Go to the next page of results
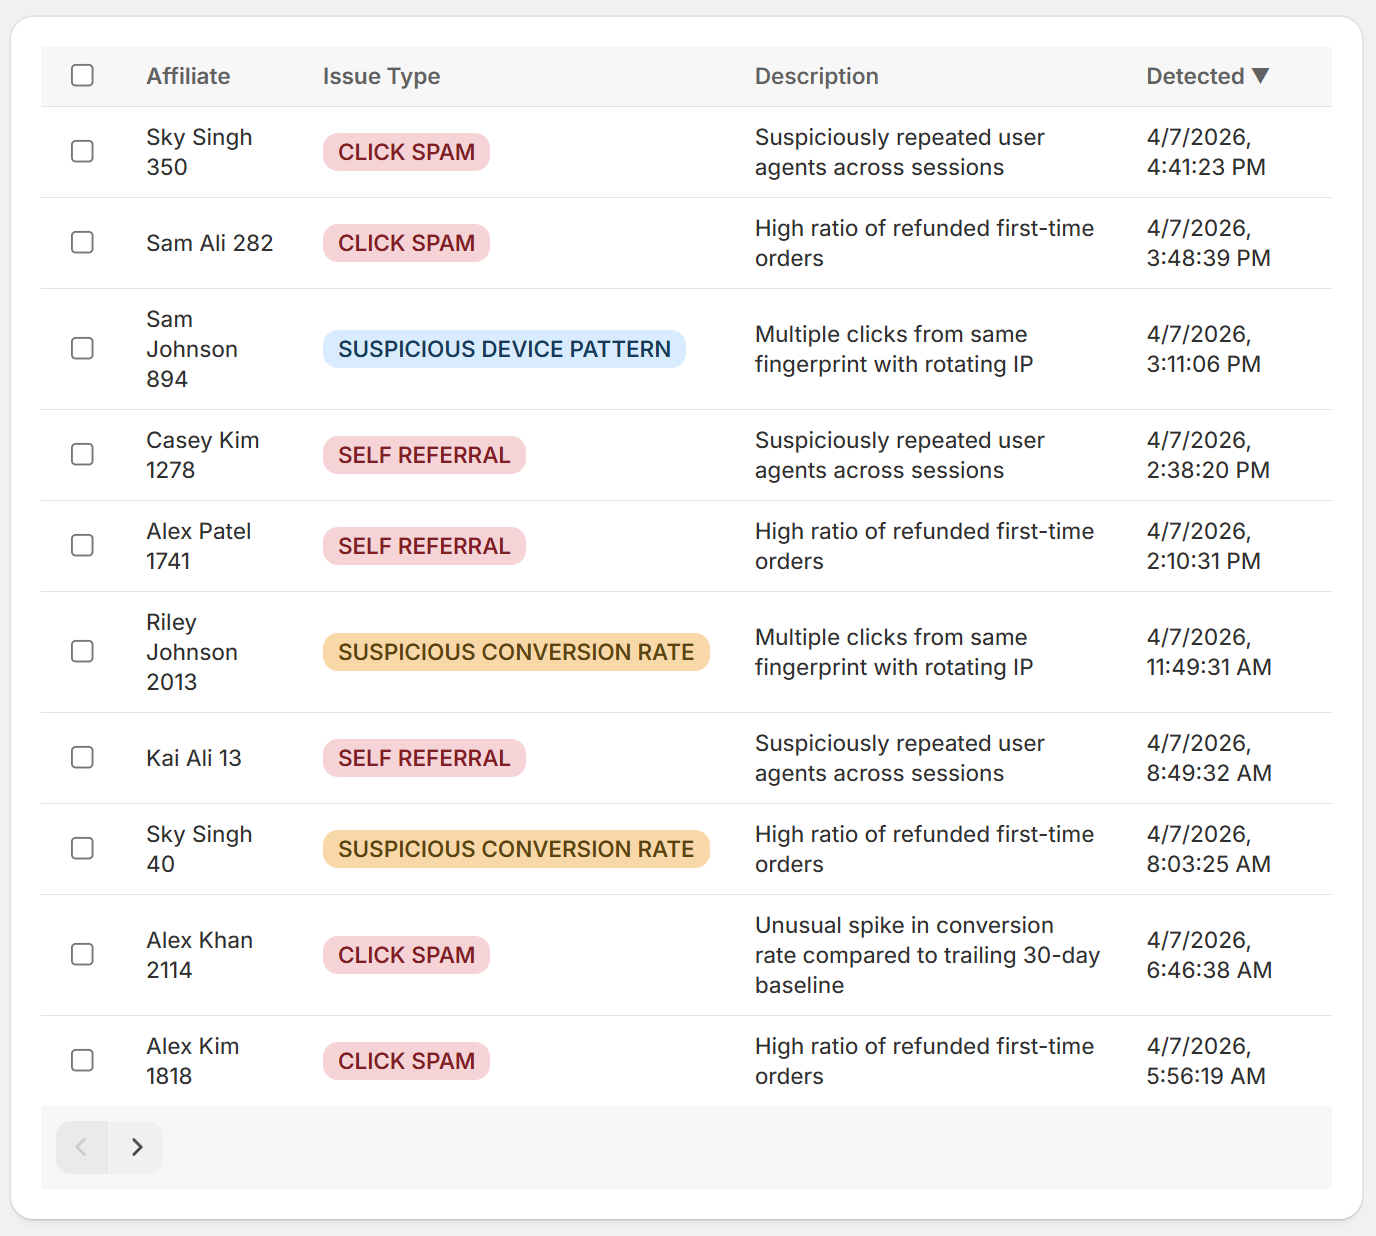This screenshot has height=1236, width=1376. click(x=137, y=1147)
